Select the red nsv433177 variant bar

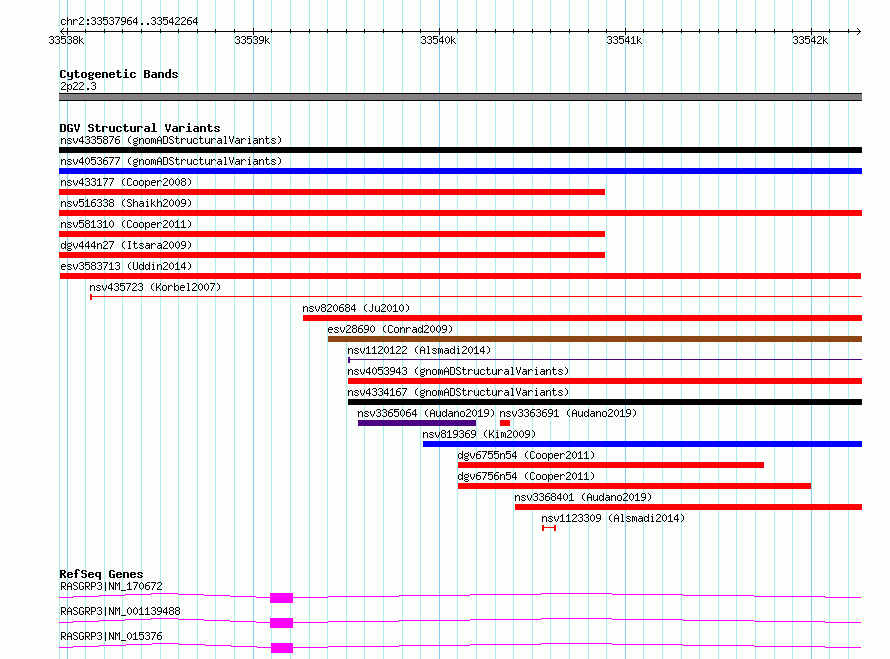coord(332,192)
